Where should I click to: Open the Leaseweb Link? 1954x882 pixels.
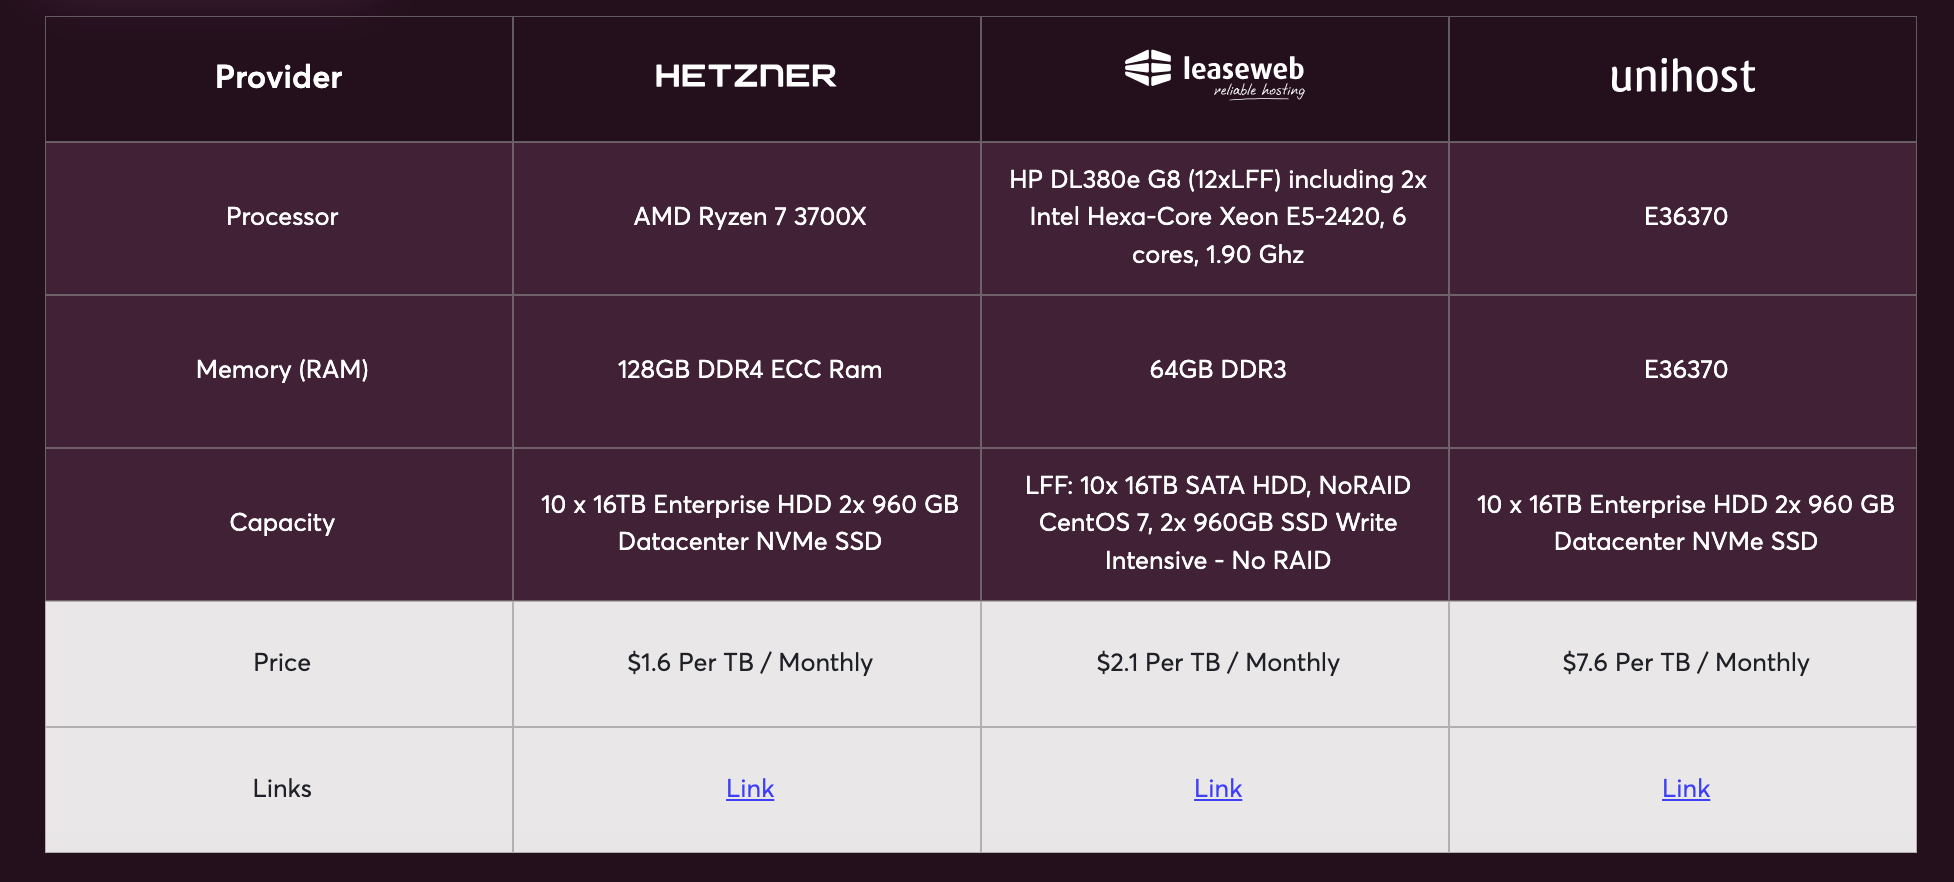coord(1218,789)
